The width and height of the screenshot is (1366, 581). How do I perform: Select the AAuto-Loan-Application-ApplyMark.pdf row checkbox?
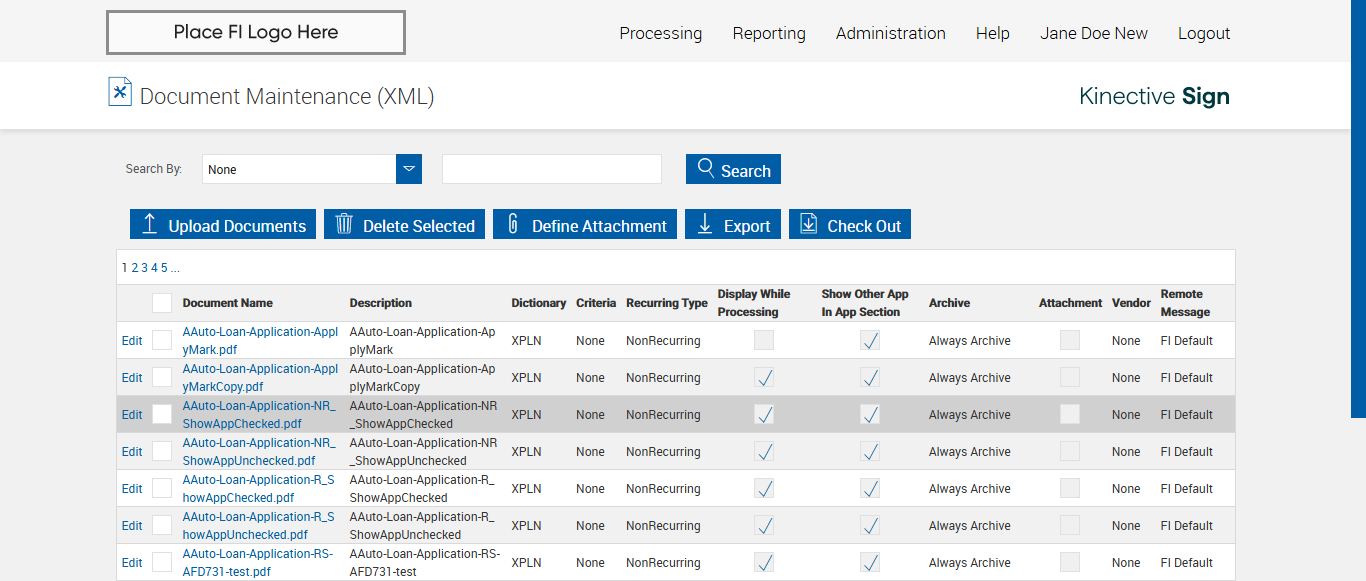click(x=162, y=341)
